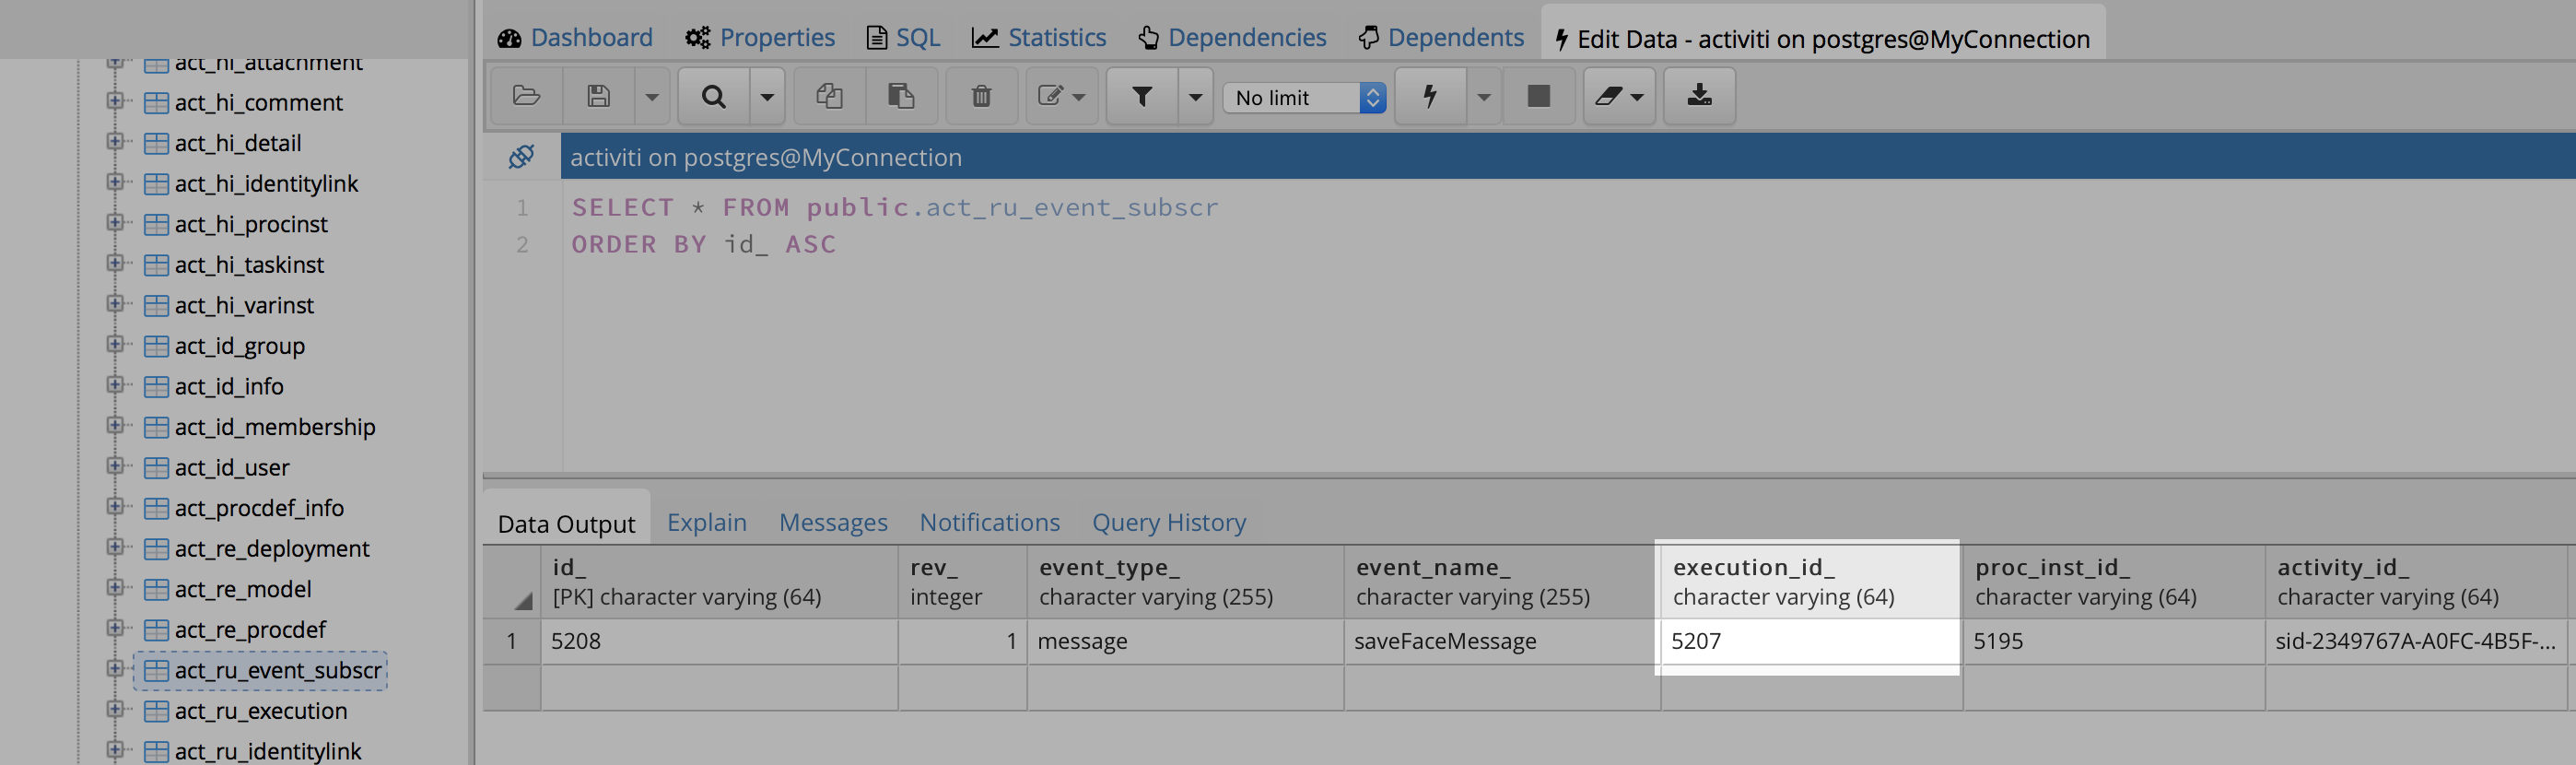This screenshot has width=2576, height=765.
Task: Select act_id_info table in tree
Action: coord(229,386)
